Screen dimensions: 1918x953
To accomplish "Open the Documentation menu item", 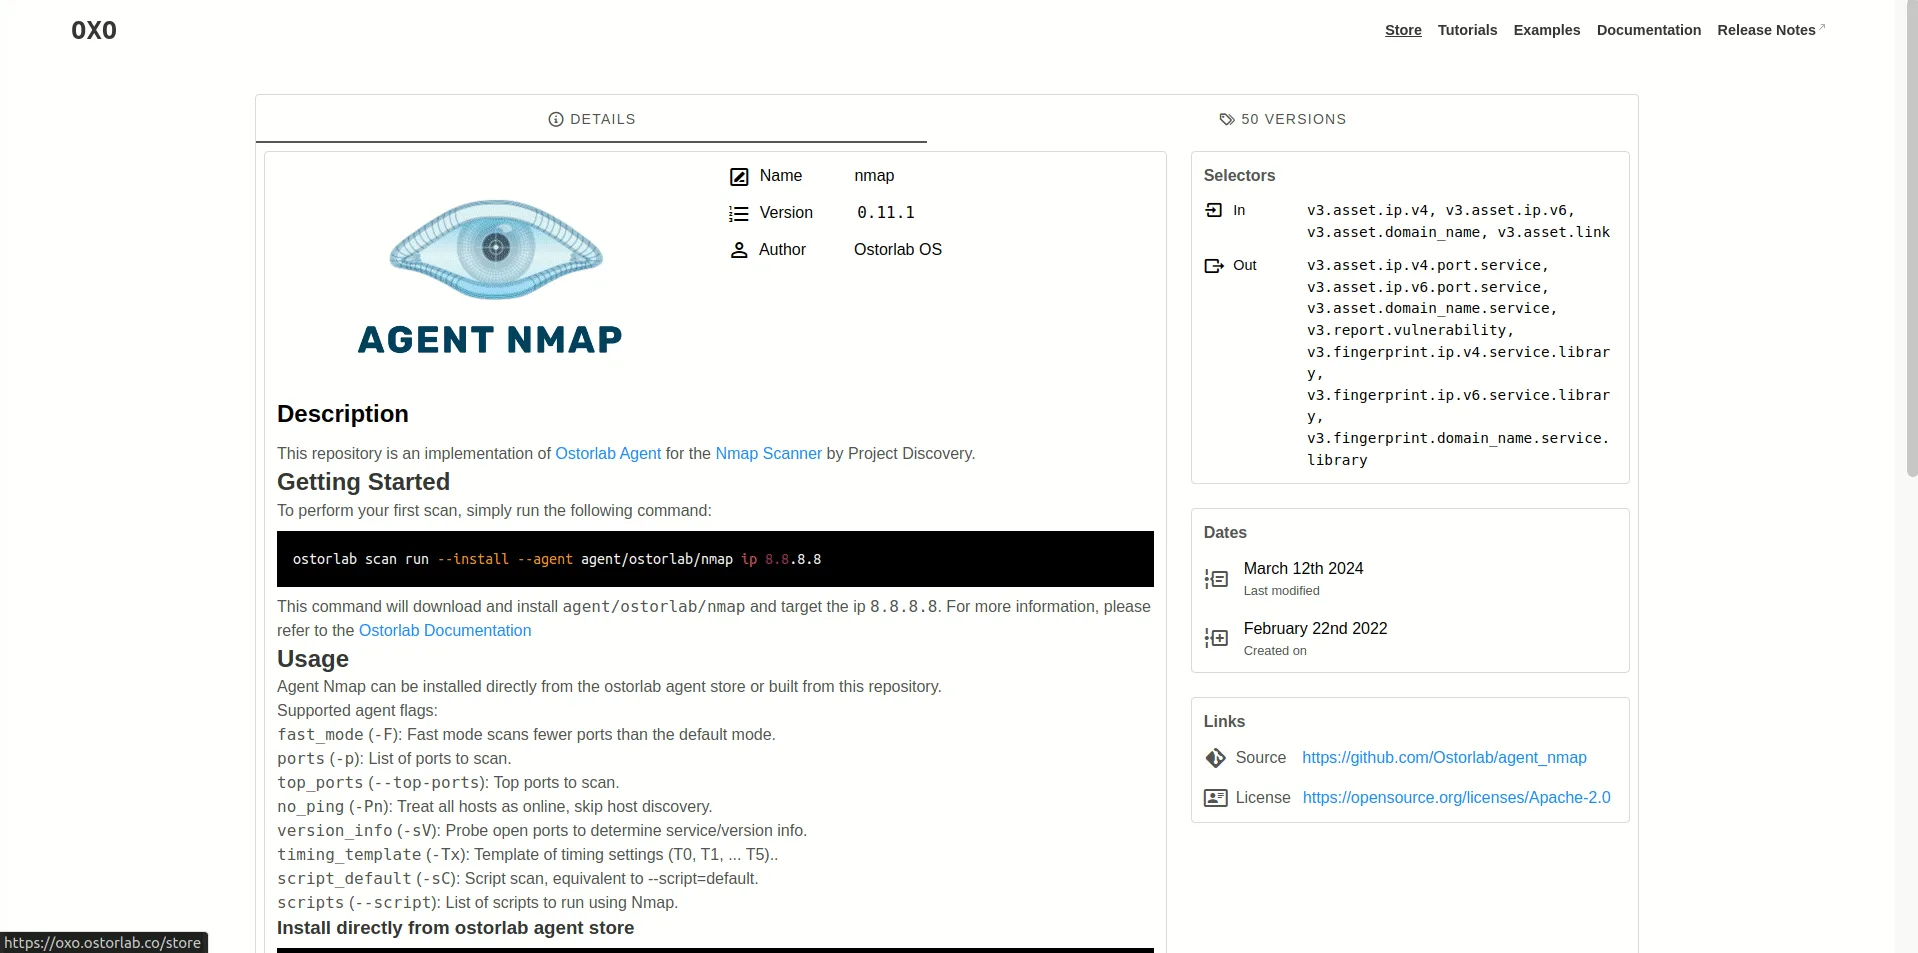I will [1647, 30].
